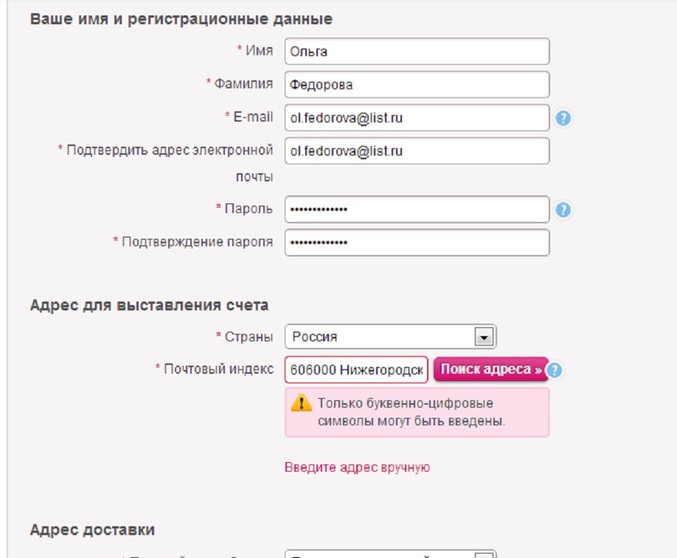Viewport: 677px width, 558px height.
Task: Click the error text about буквенно-цифровые символы
Action: 410,412
